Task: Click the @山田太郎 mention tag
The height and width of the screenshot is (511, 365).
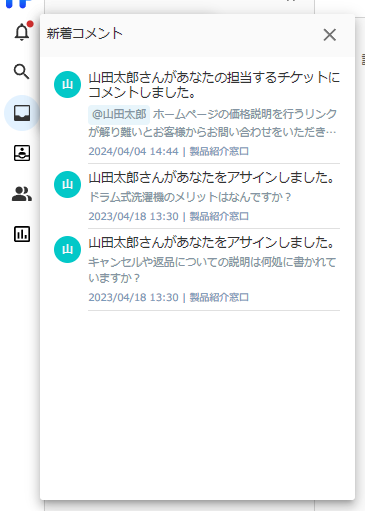Action: 119,114
